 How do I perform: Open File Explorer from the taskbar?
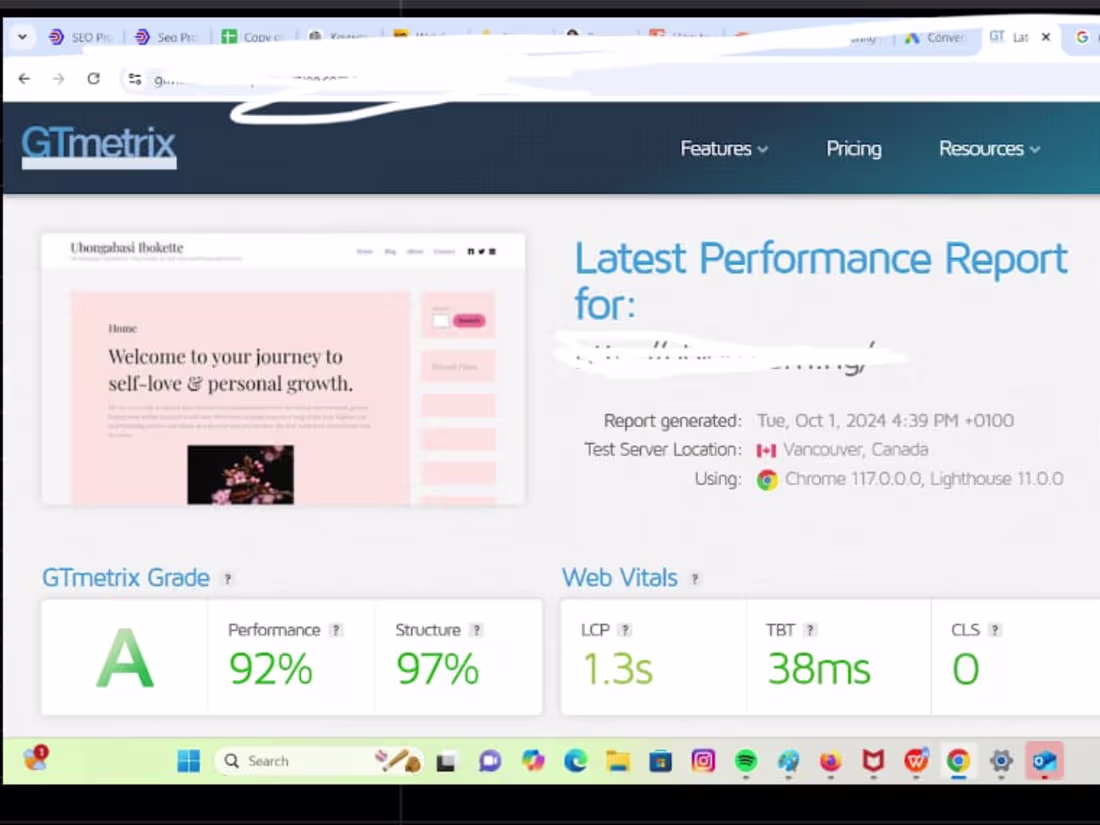(x=618, y=761)
